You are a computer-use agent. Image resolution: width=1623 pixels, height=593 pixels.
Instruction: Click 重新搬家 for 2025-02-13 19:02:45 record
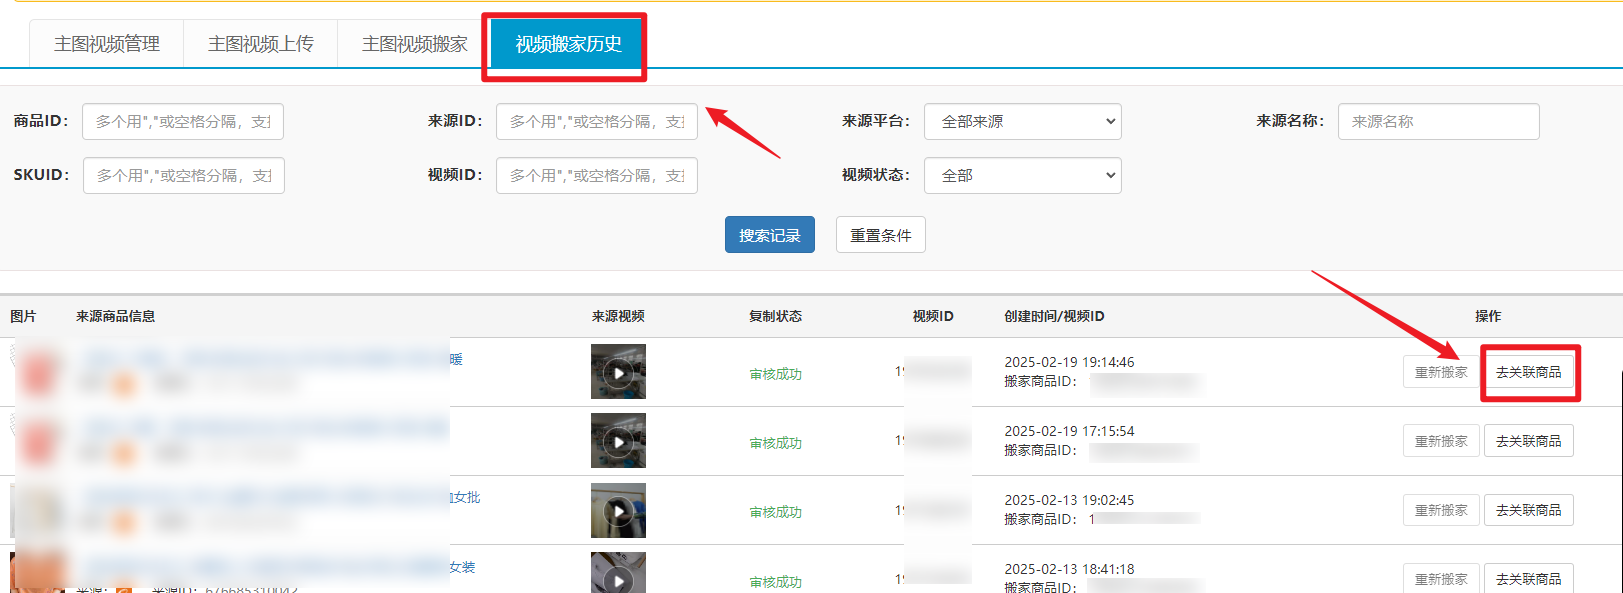click(1440, 510)
